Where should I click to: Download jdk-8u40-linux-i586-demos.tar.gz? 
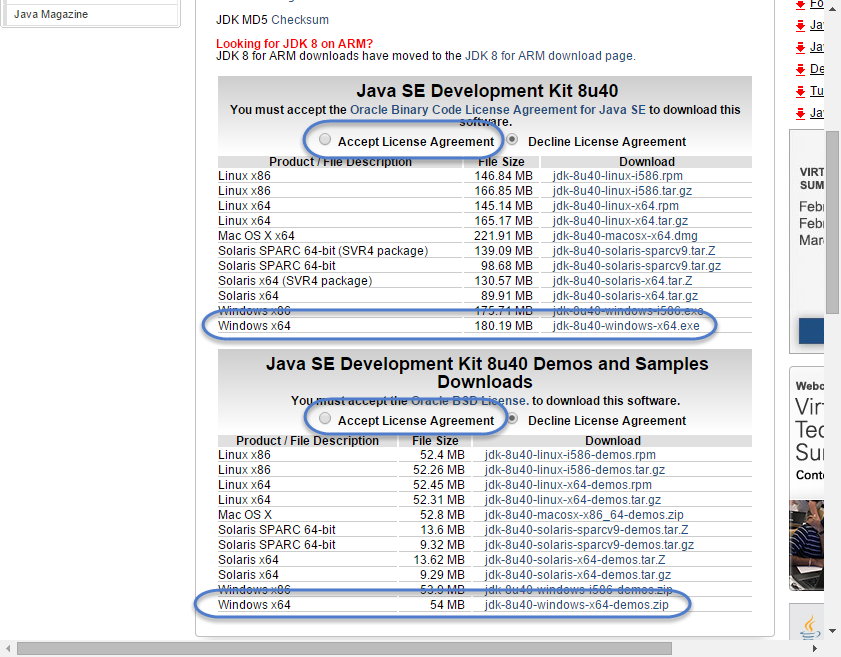pyautogui.click(x=575, y=470)
